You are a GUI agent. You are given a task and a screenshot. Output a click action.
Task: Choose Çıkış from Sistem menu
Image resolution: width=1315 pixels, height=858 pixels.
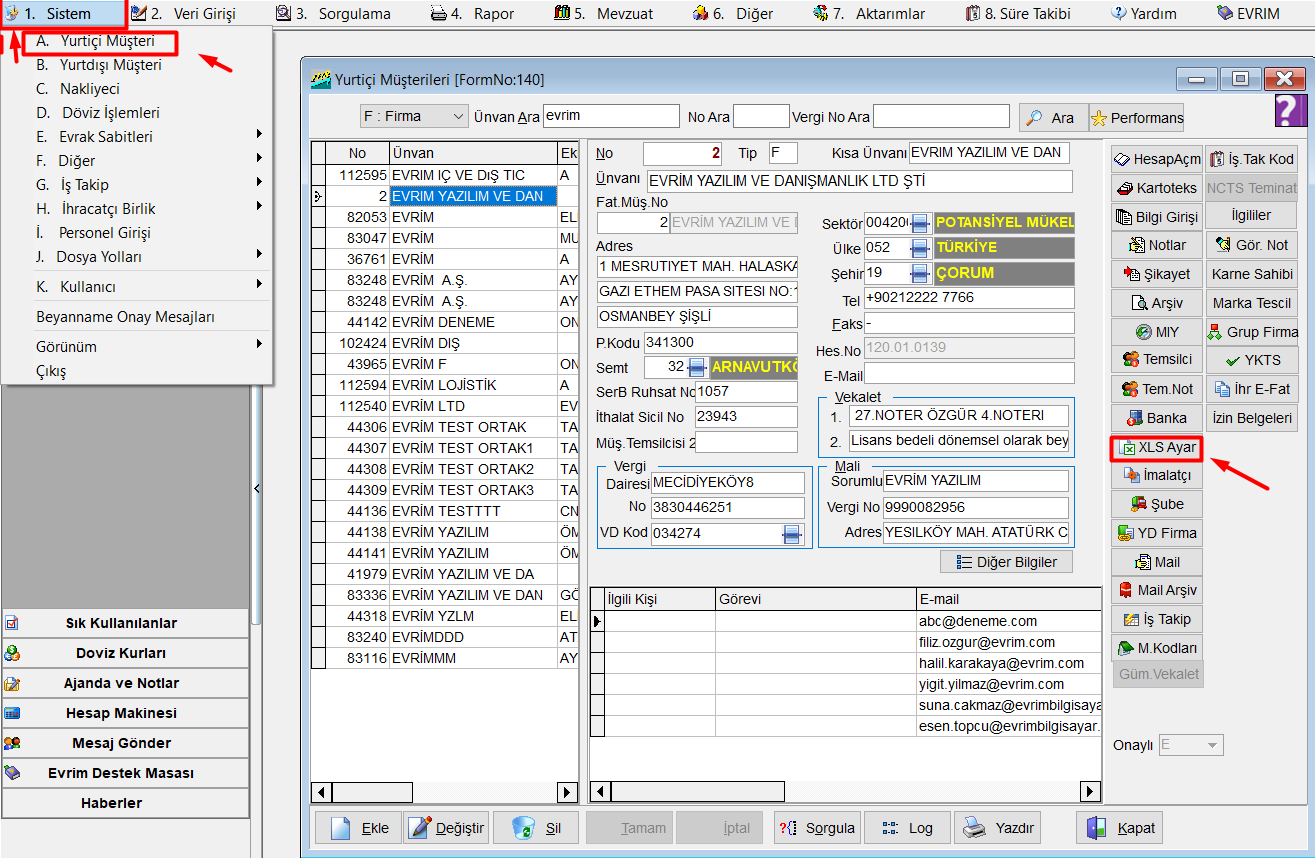coord(51,371)
